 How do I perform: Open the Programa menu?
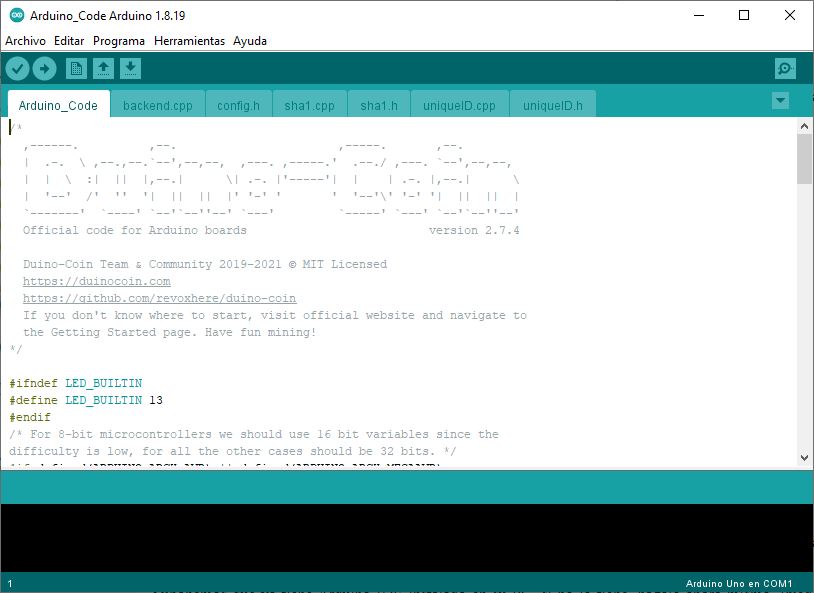click(119, 41)
